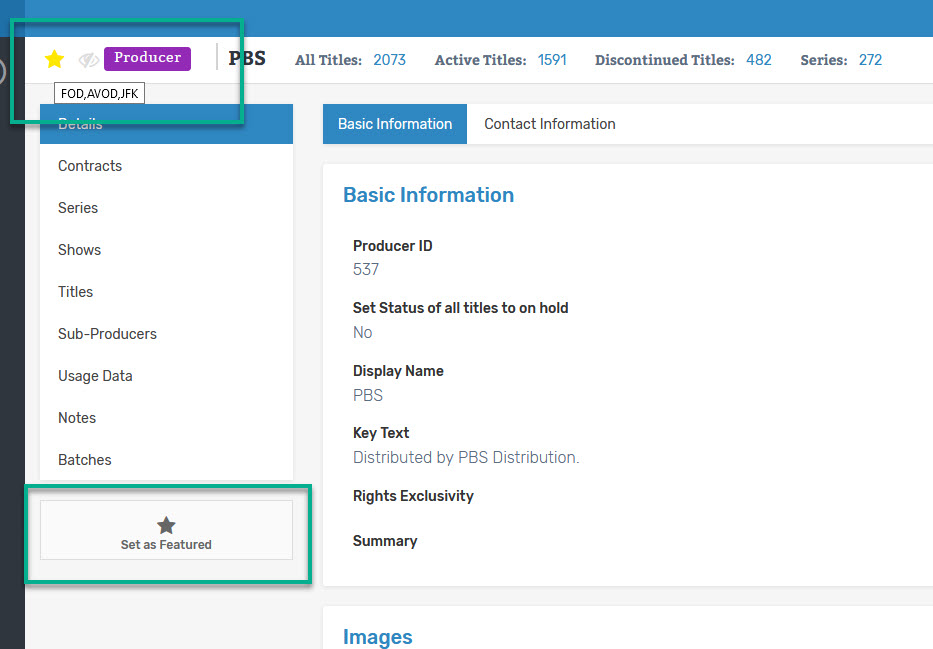Open Series in the sidebar menu
The image size is (933, 649).
pos(167,208)
